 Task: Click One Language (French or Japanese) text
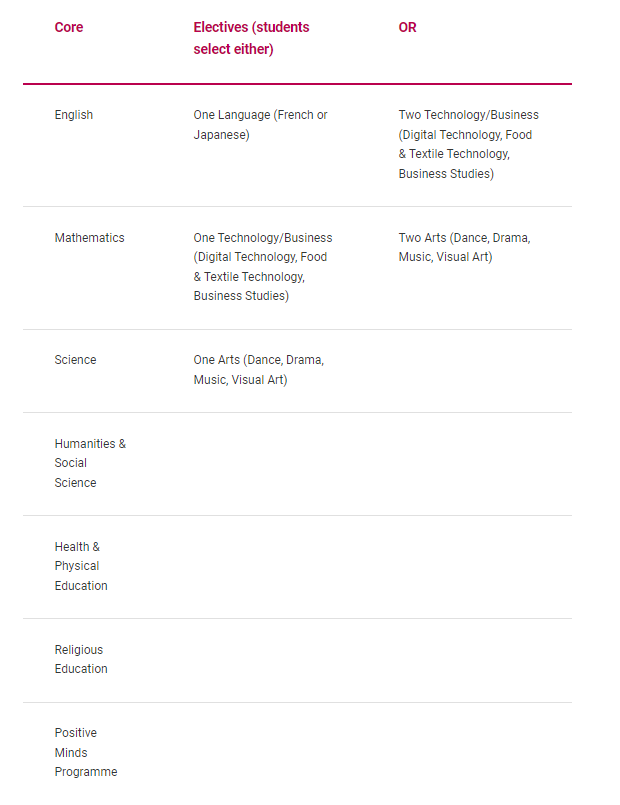260,125
